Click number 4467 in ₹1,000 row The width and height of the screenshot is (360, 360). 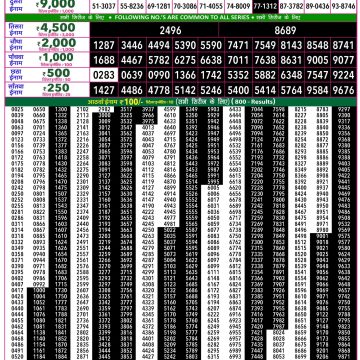click(x=132, y=60)
